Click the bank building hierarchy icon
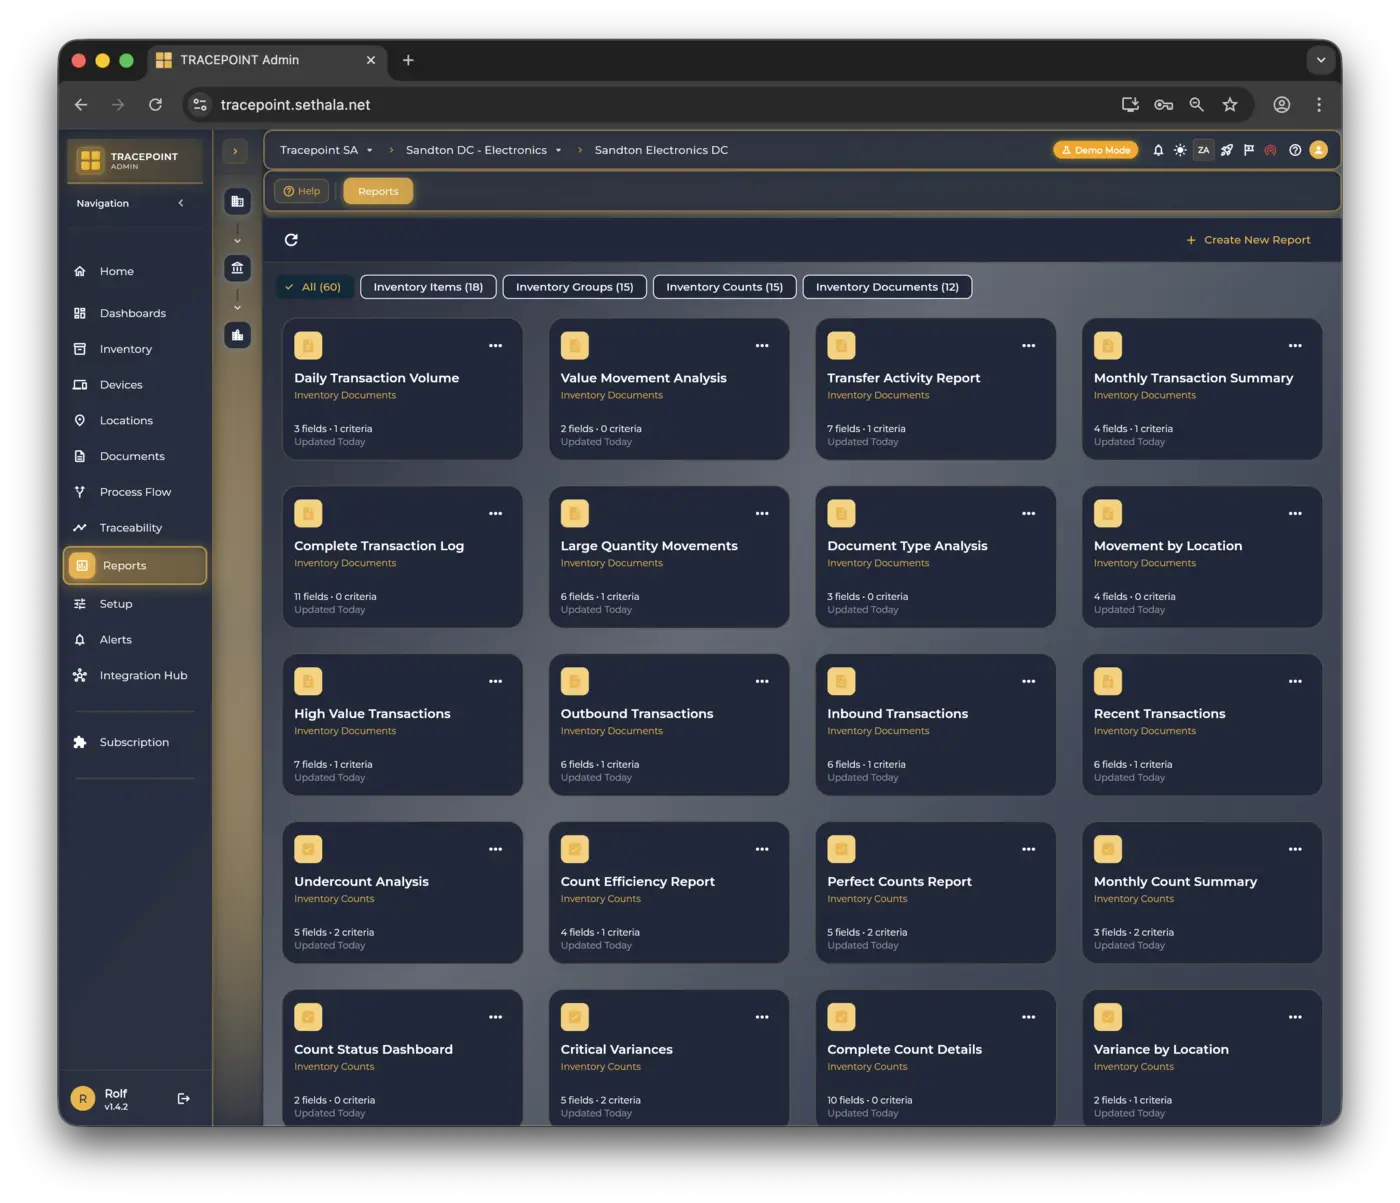The width and height of the screenshot is (1400, 1203). [237, 268]
